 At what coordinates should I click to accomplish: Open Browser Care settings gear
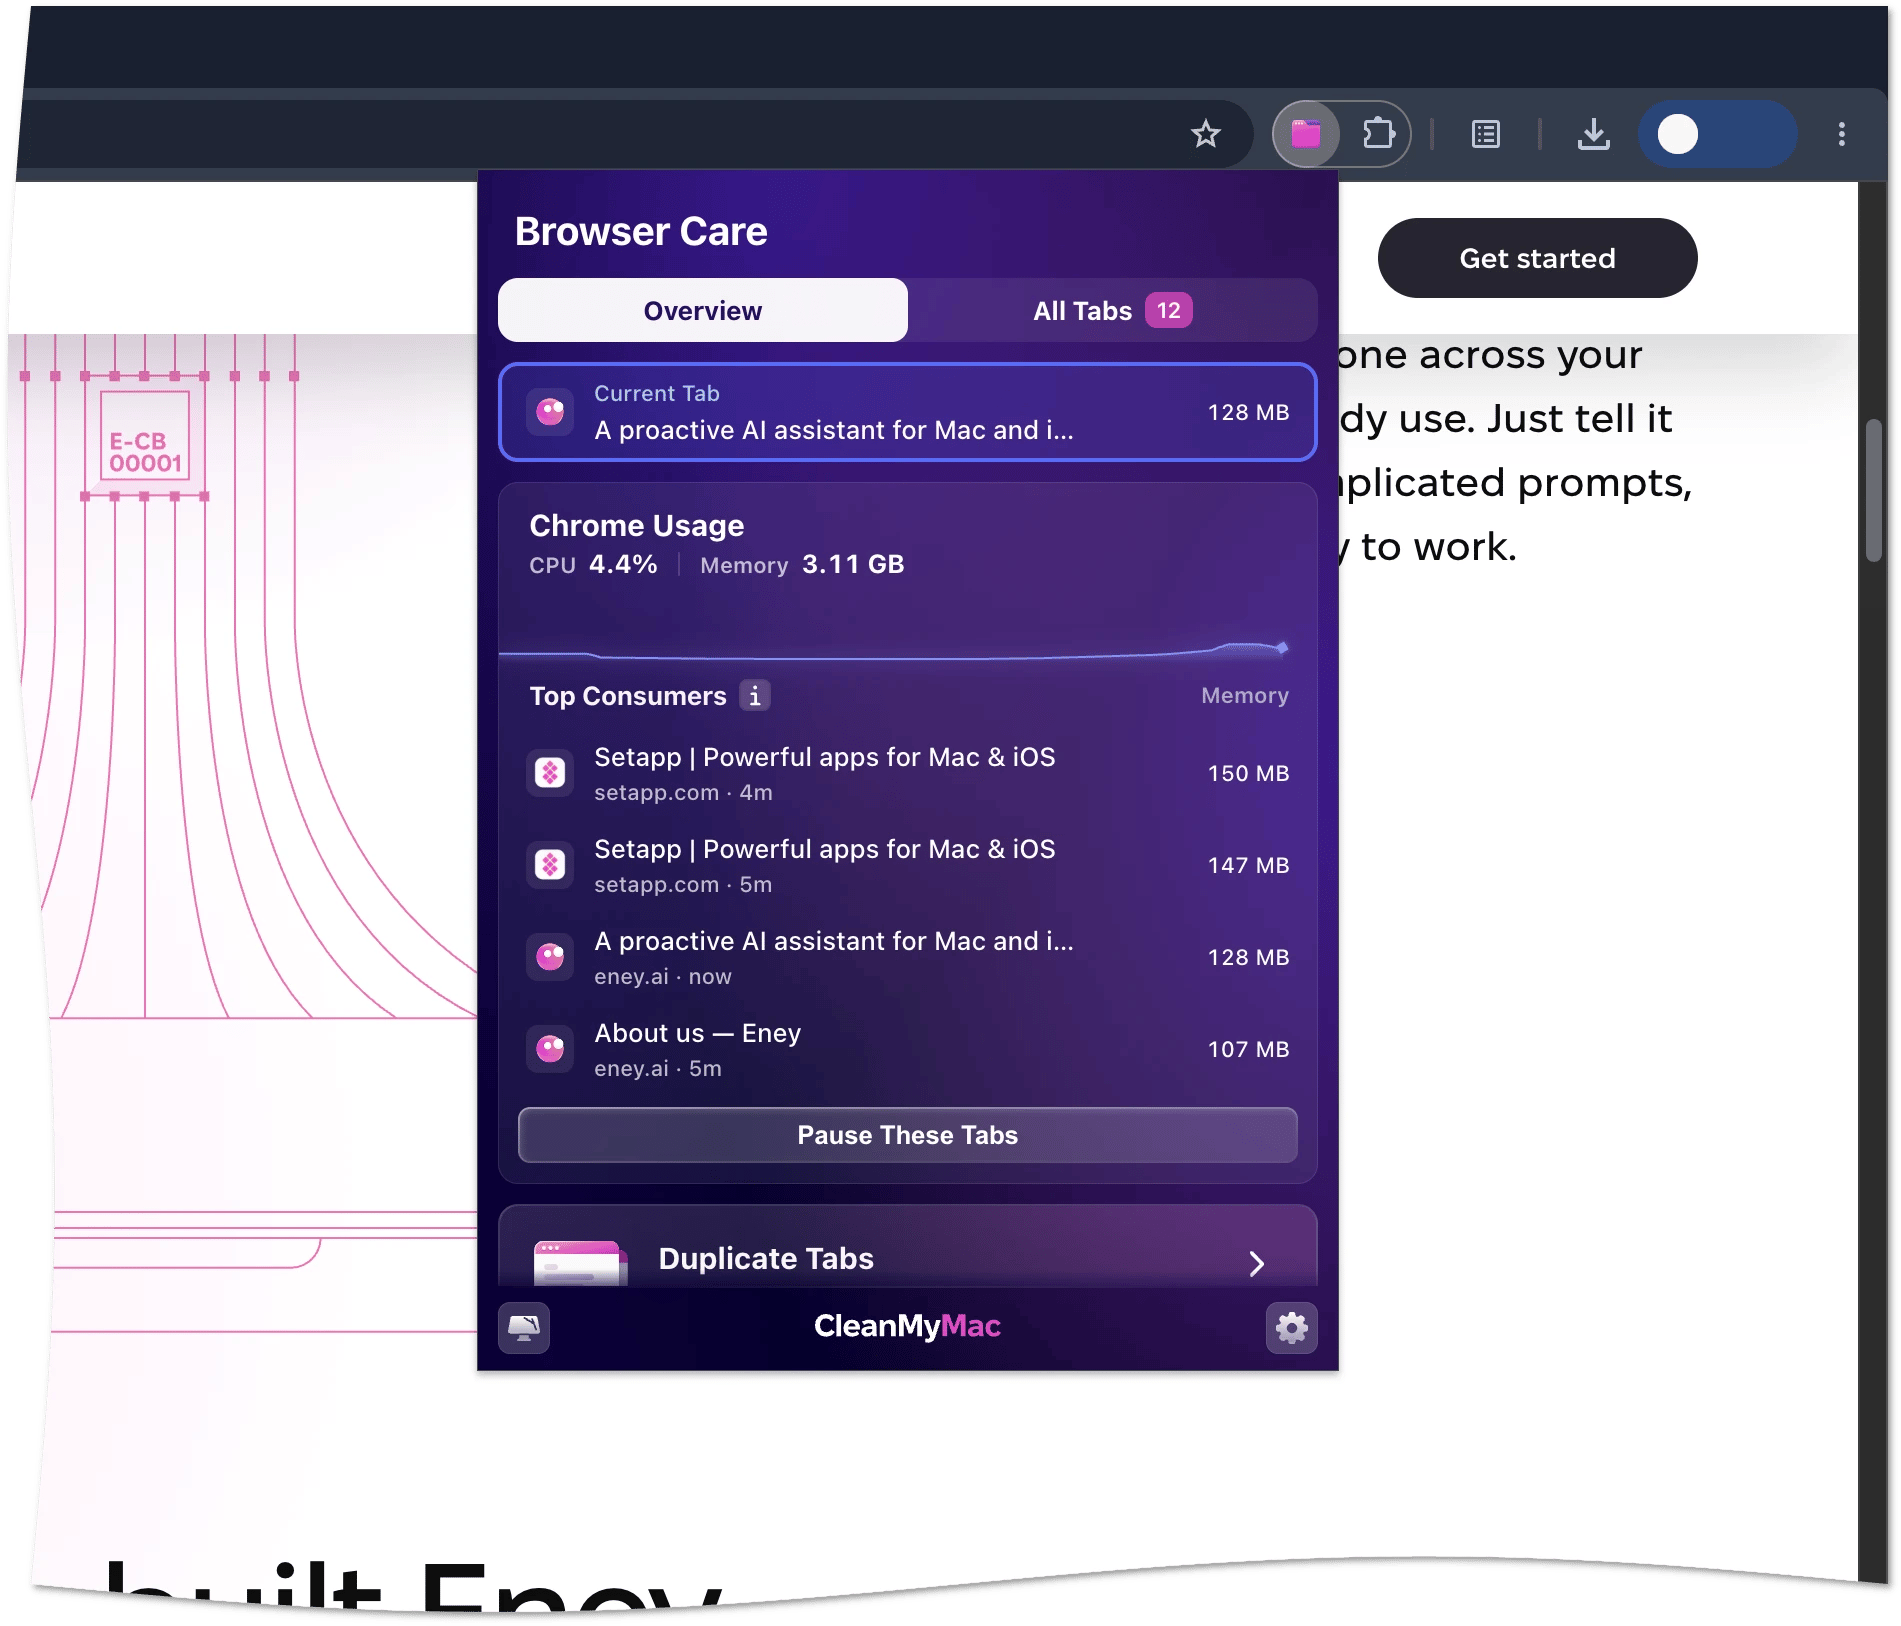pyautogui.click(x=1292, y=1328)
